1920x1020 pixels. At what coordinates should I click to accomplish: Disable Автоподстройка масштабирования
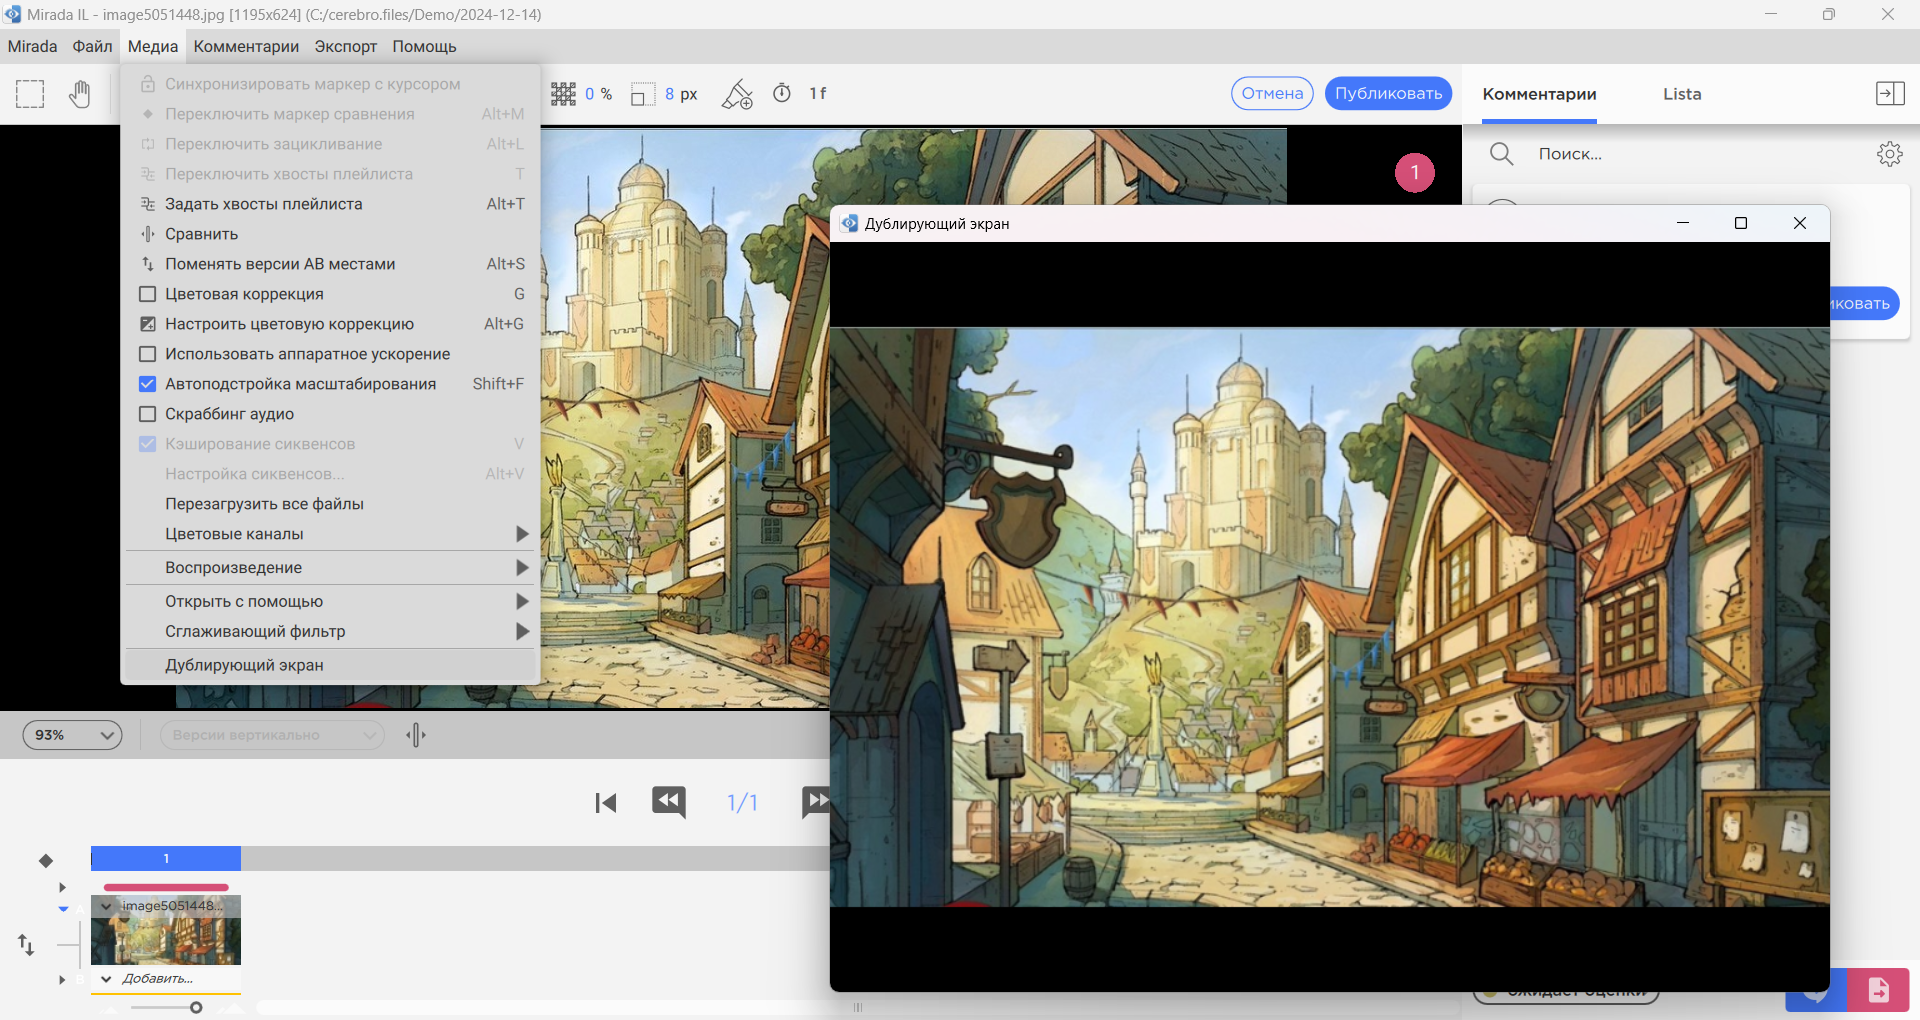[148, 384]
